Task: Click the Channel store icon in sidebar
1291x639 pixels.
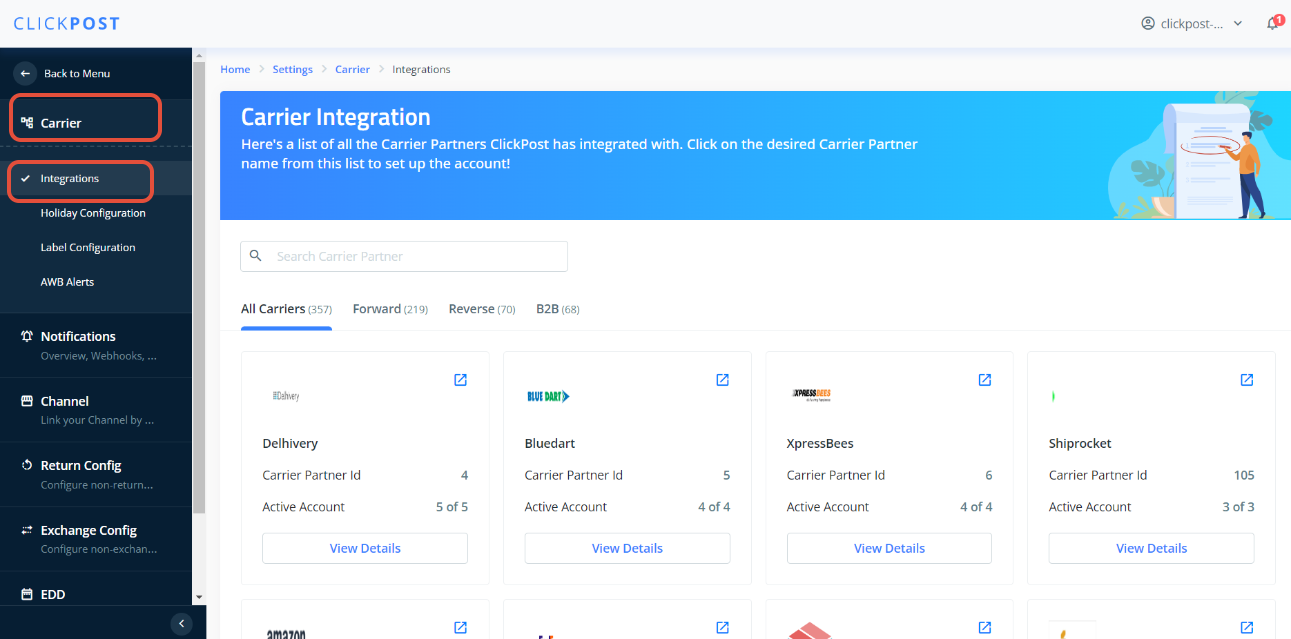Action: tap(27, 401)
